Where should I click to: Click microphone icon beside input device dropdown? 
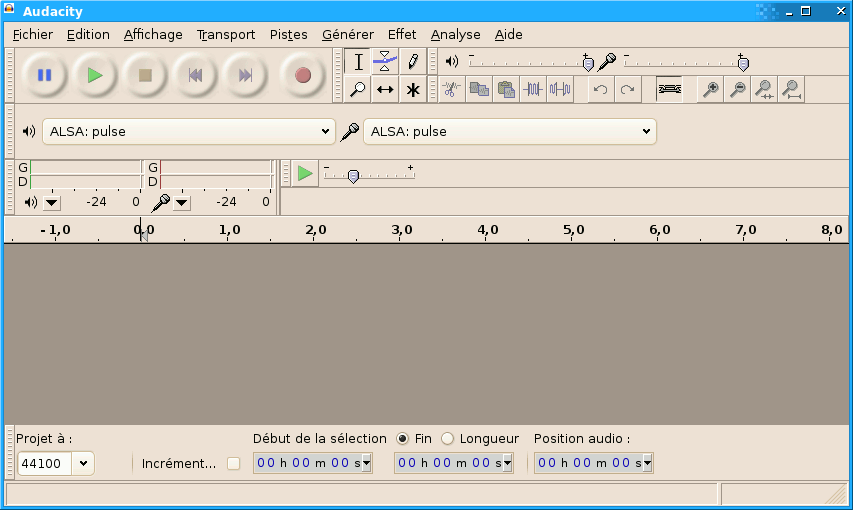click(349, 132)
